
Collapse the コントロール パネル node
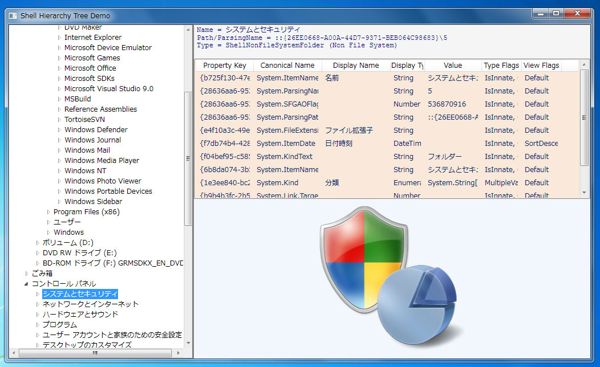[26, 284]
